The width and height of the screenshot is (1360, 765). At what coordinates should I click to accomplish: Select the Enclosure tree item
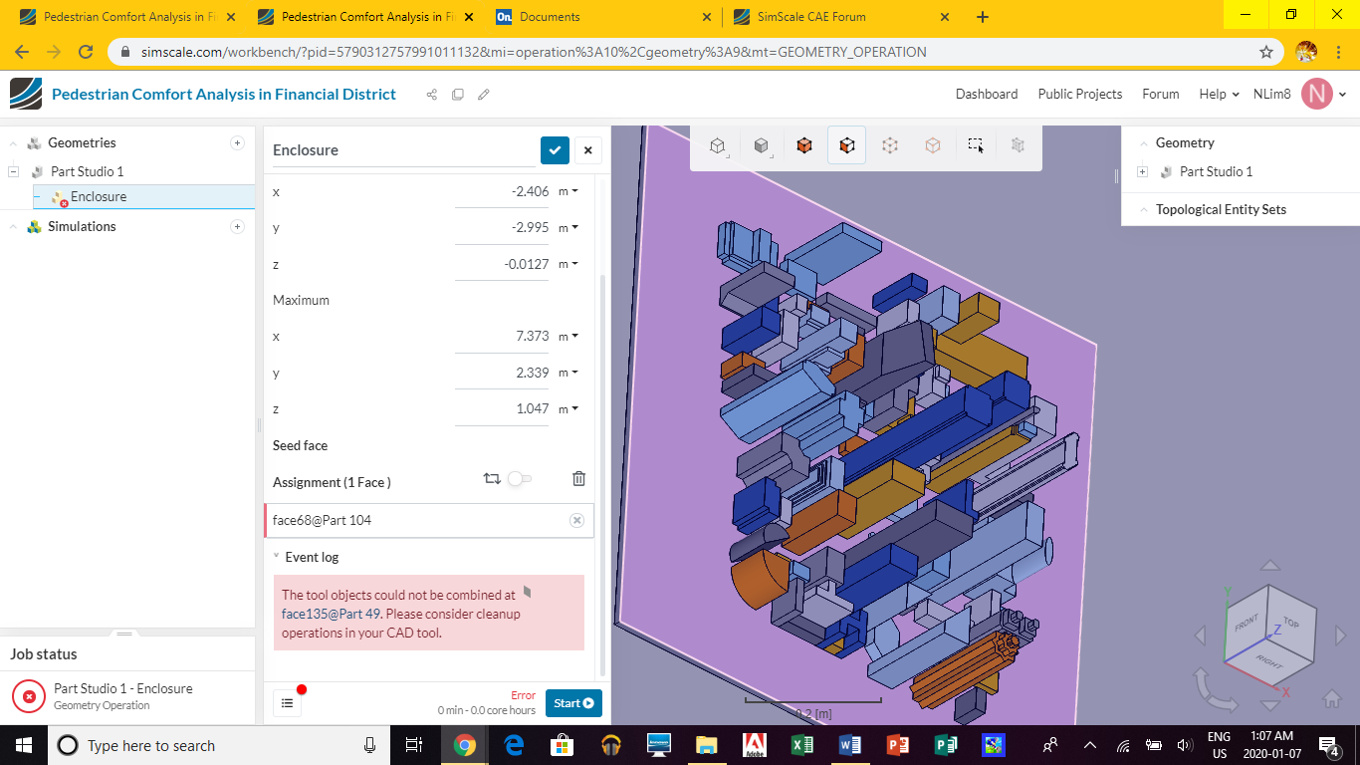pos(143,197)
